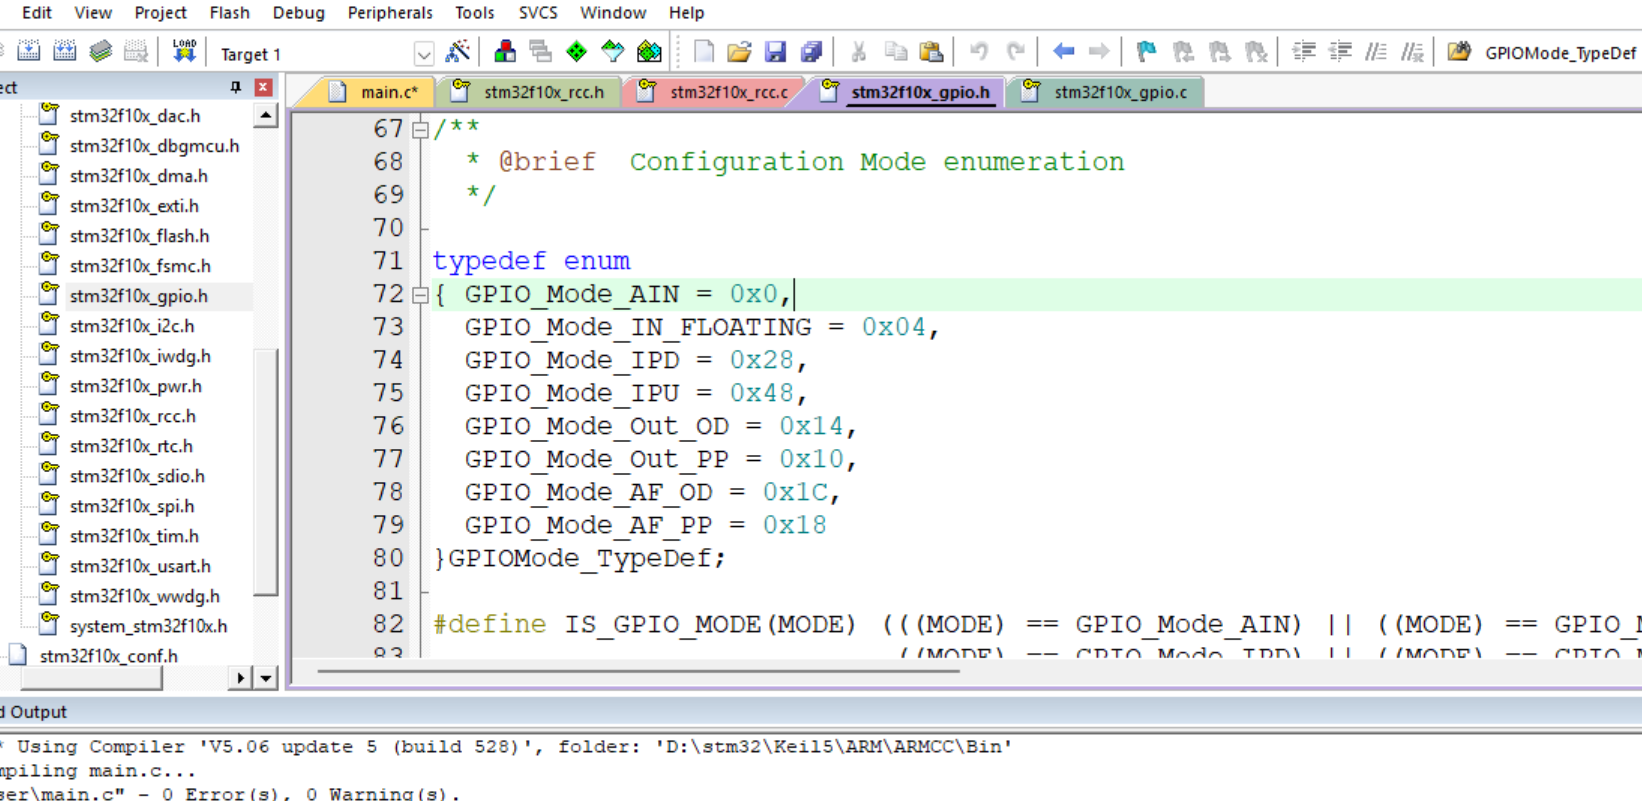Rebuild all target files
This screenshot has height=801, width=1642.
tap(65, 51)
